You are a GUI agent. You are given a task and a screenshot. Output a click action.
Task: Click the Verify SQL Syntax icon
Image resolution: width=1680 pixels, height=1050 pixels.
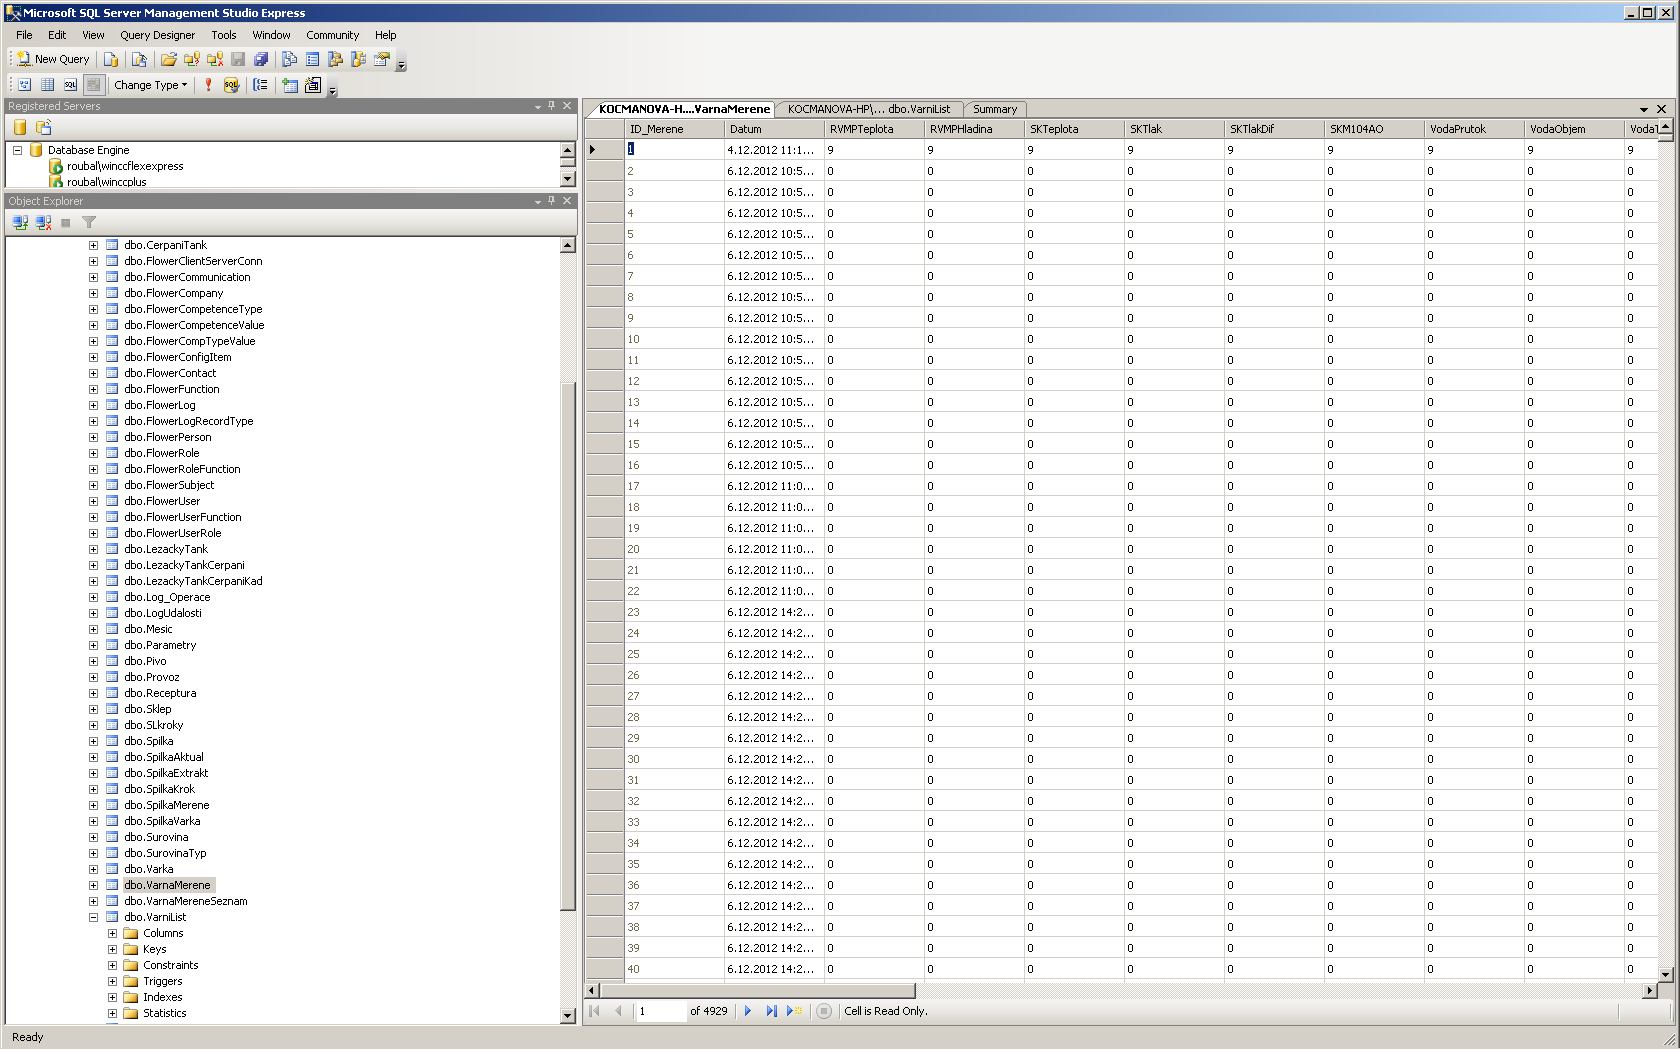point(231,85)
